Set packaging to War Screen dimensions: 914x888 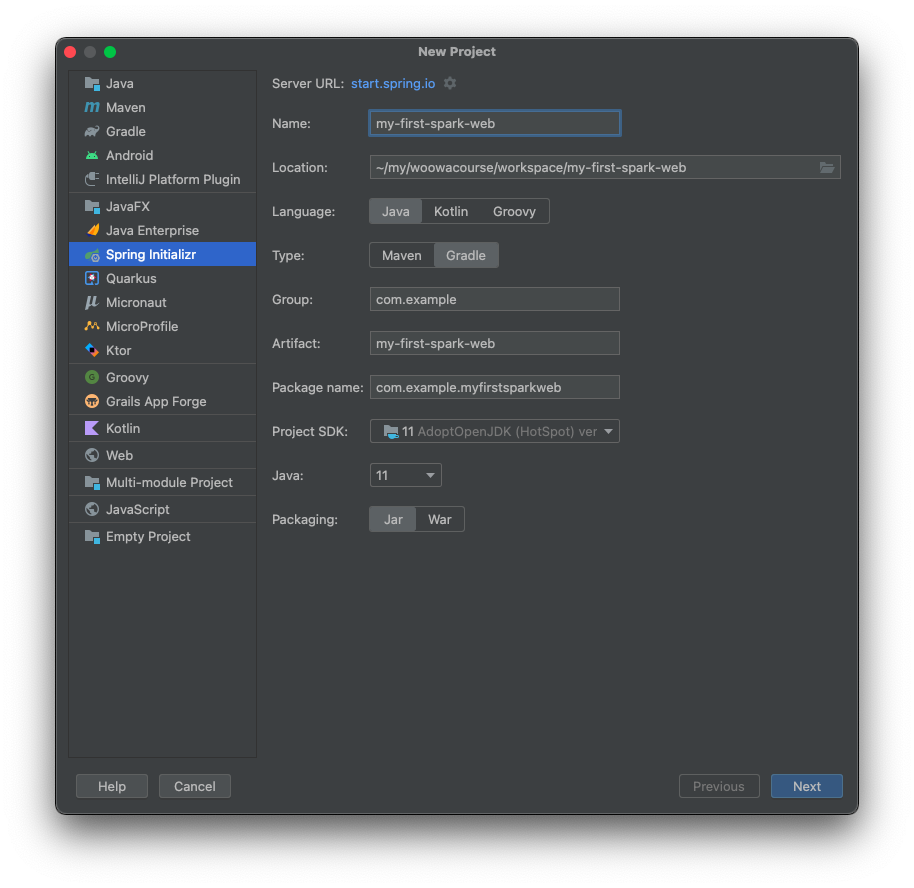pyautogui.click(x=440, y=520)
